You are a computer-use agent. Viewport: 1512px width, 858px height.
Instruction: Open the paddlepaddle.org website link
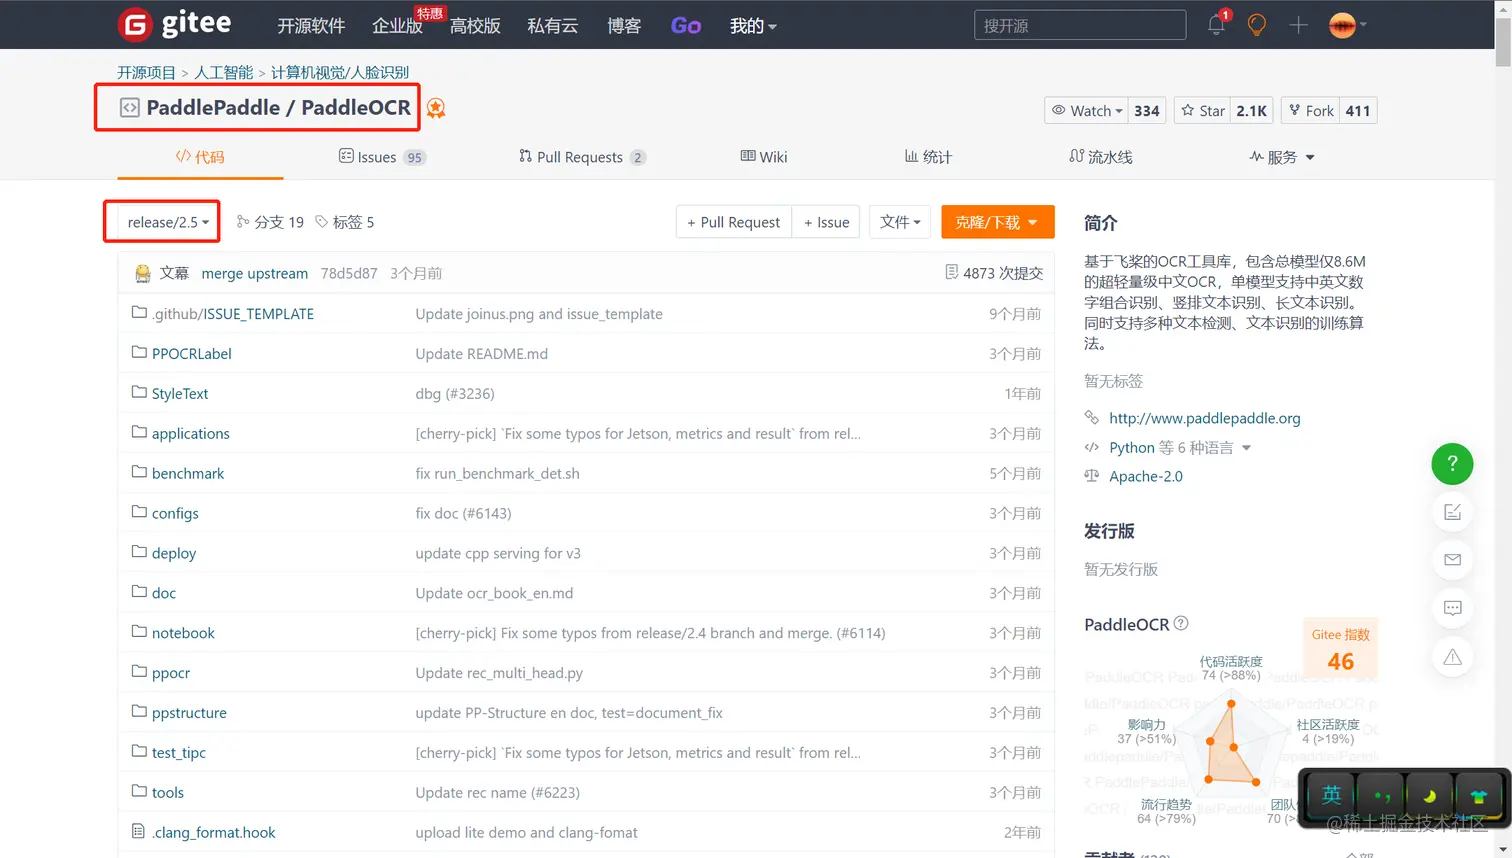pyautogui.click(x=1205, y=418)
